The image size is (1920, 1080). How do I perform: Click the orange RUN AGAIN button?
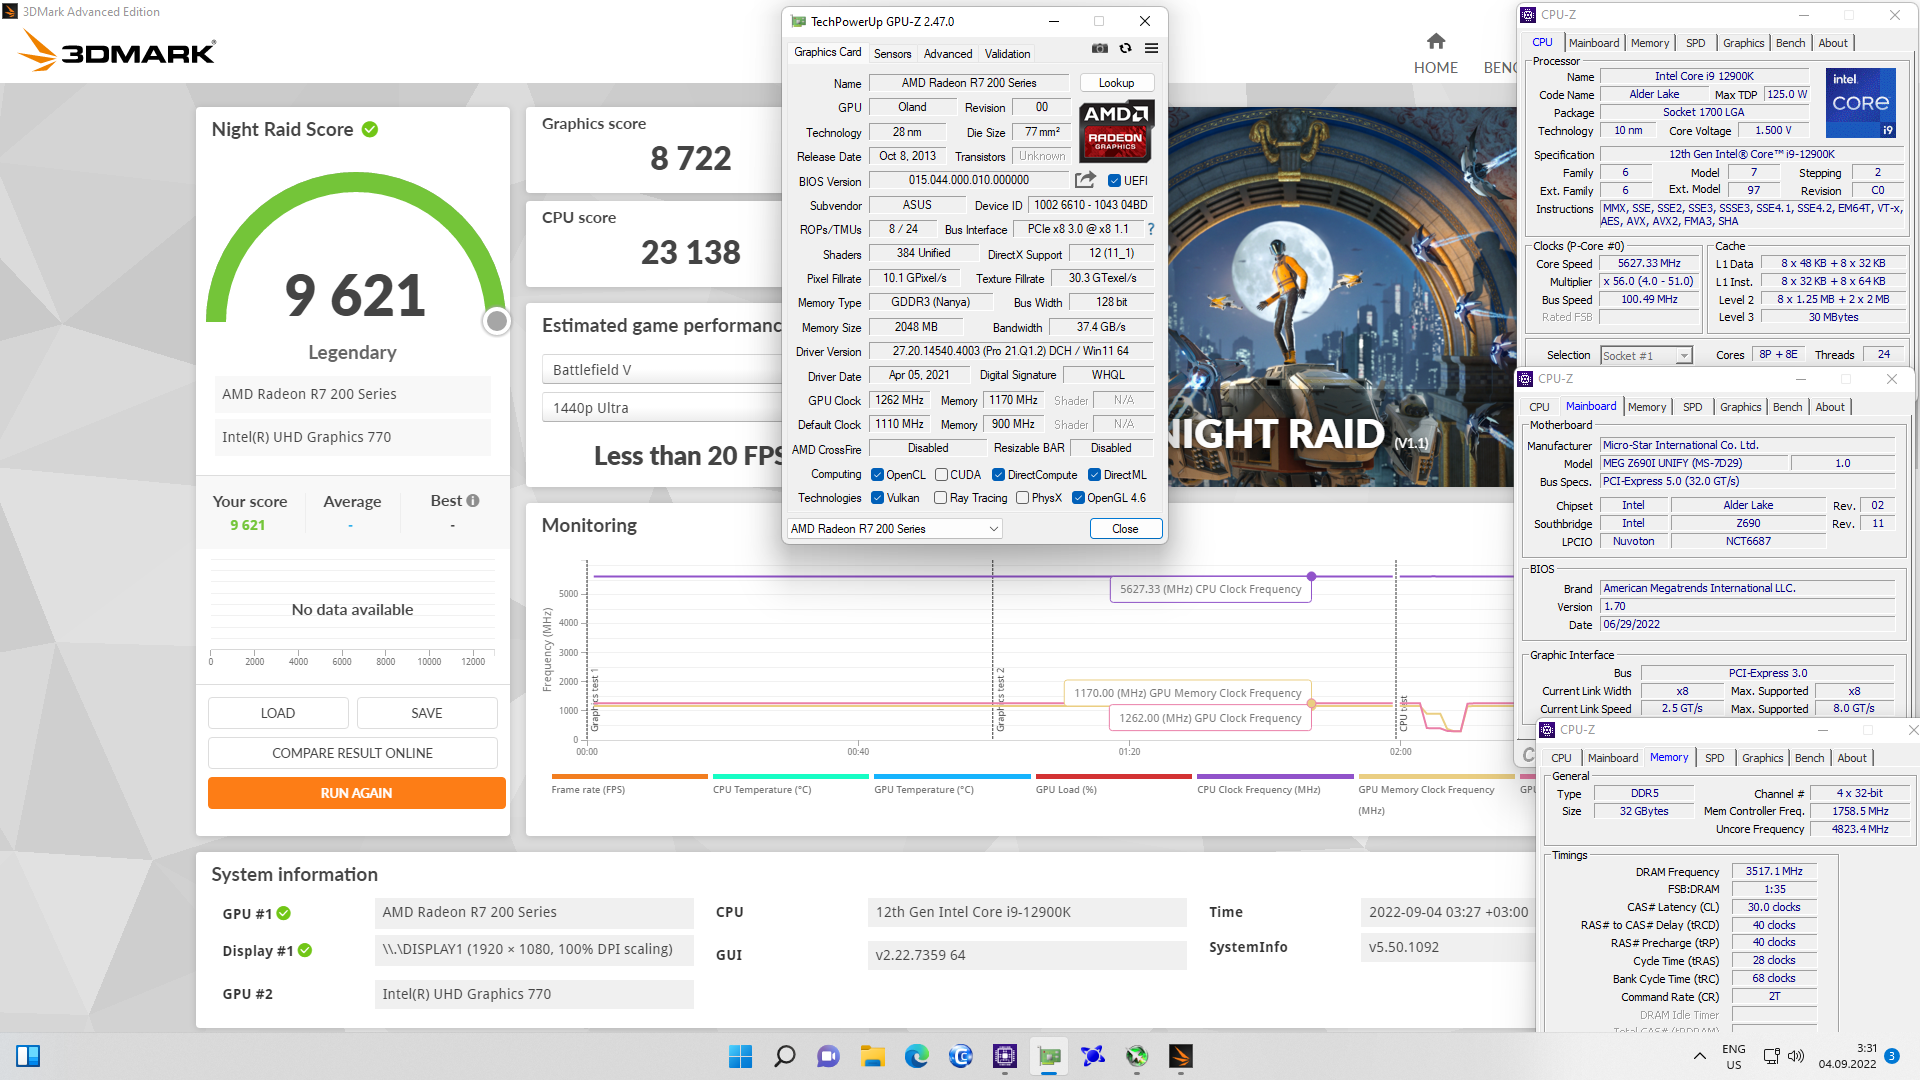[356, 793]
